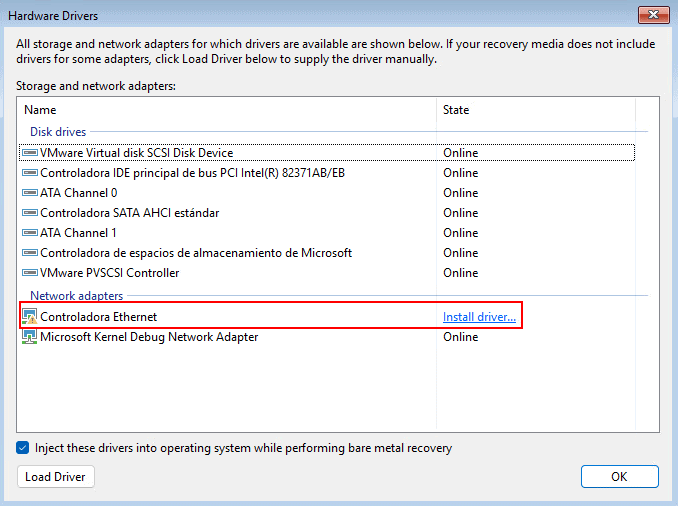
Task: Select the Controladora Ethernet adapter name
Action: pos(98,317)
